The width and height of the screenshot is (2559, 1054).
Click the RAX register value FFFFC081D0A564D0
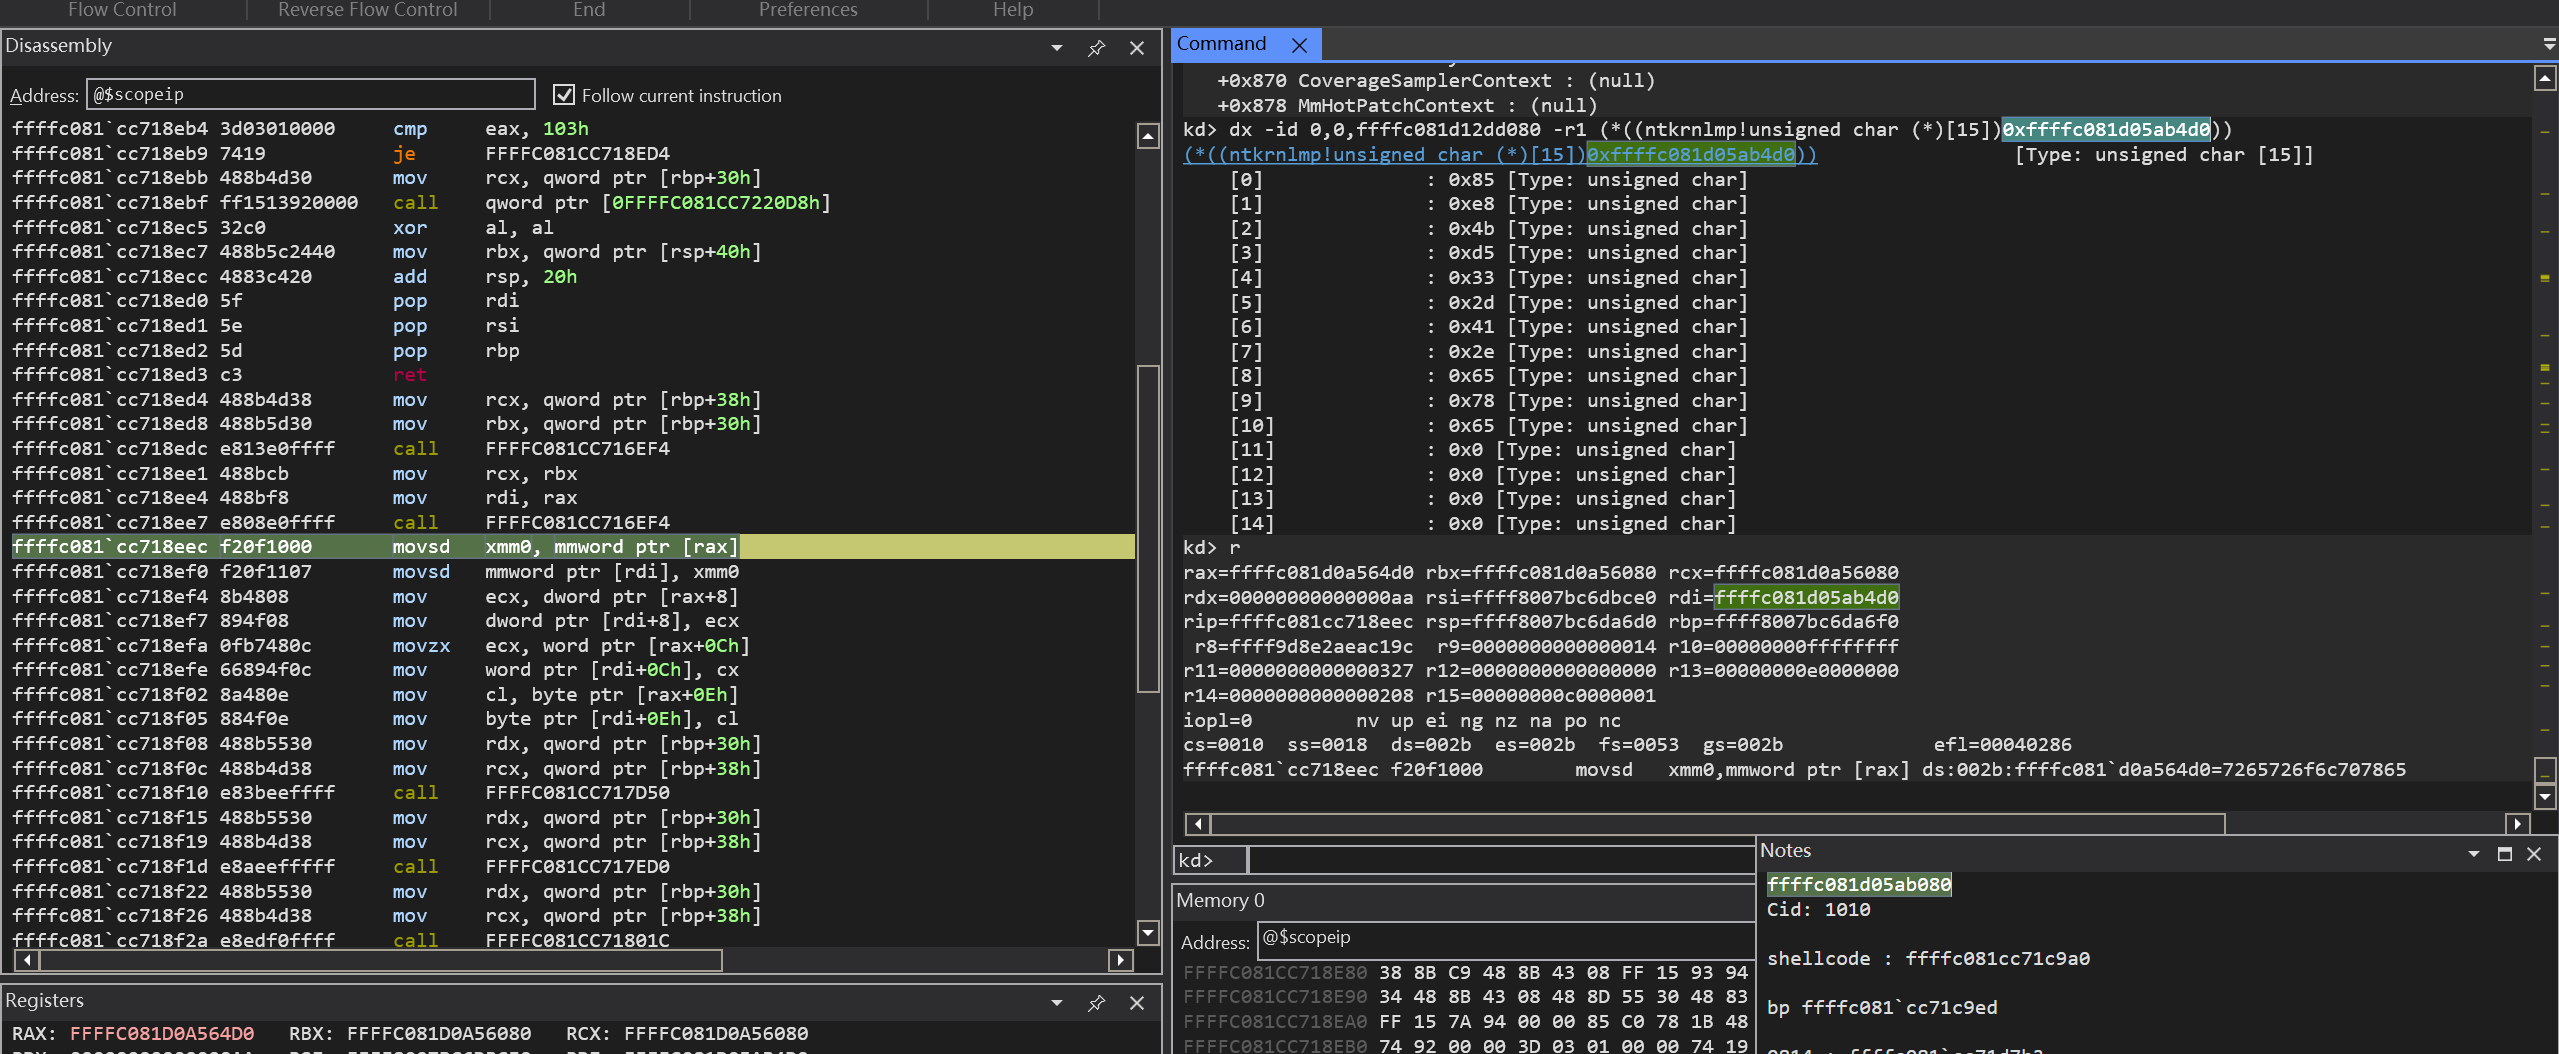162,1034
